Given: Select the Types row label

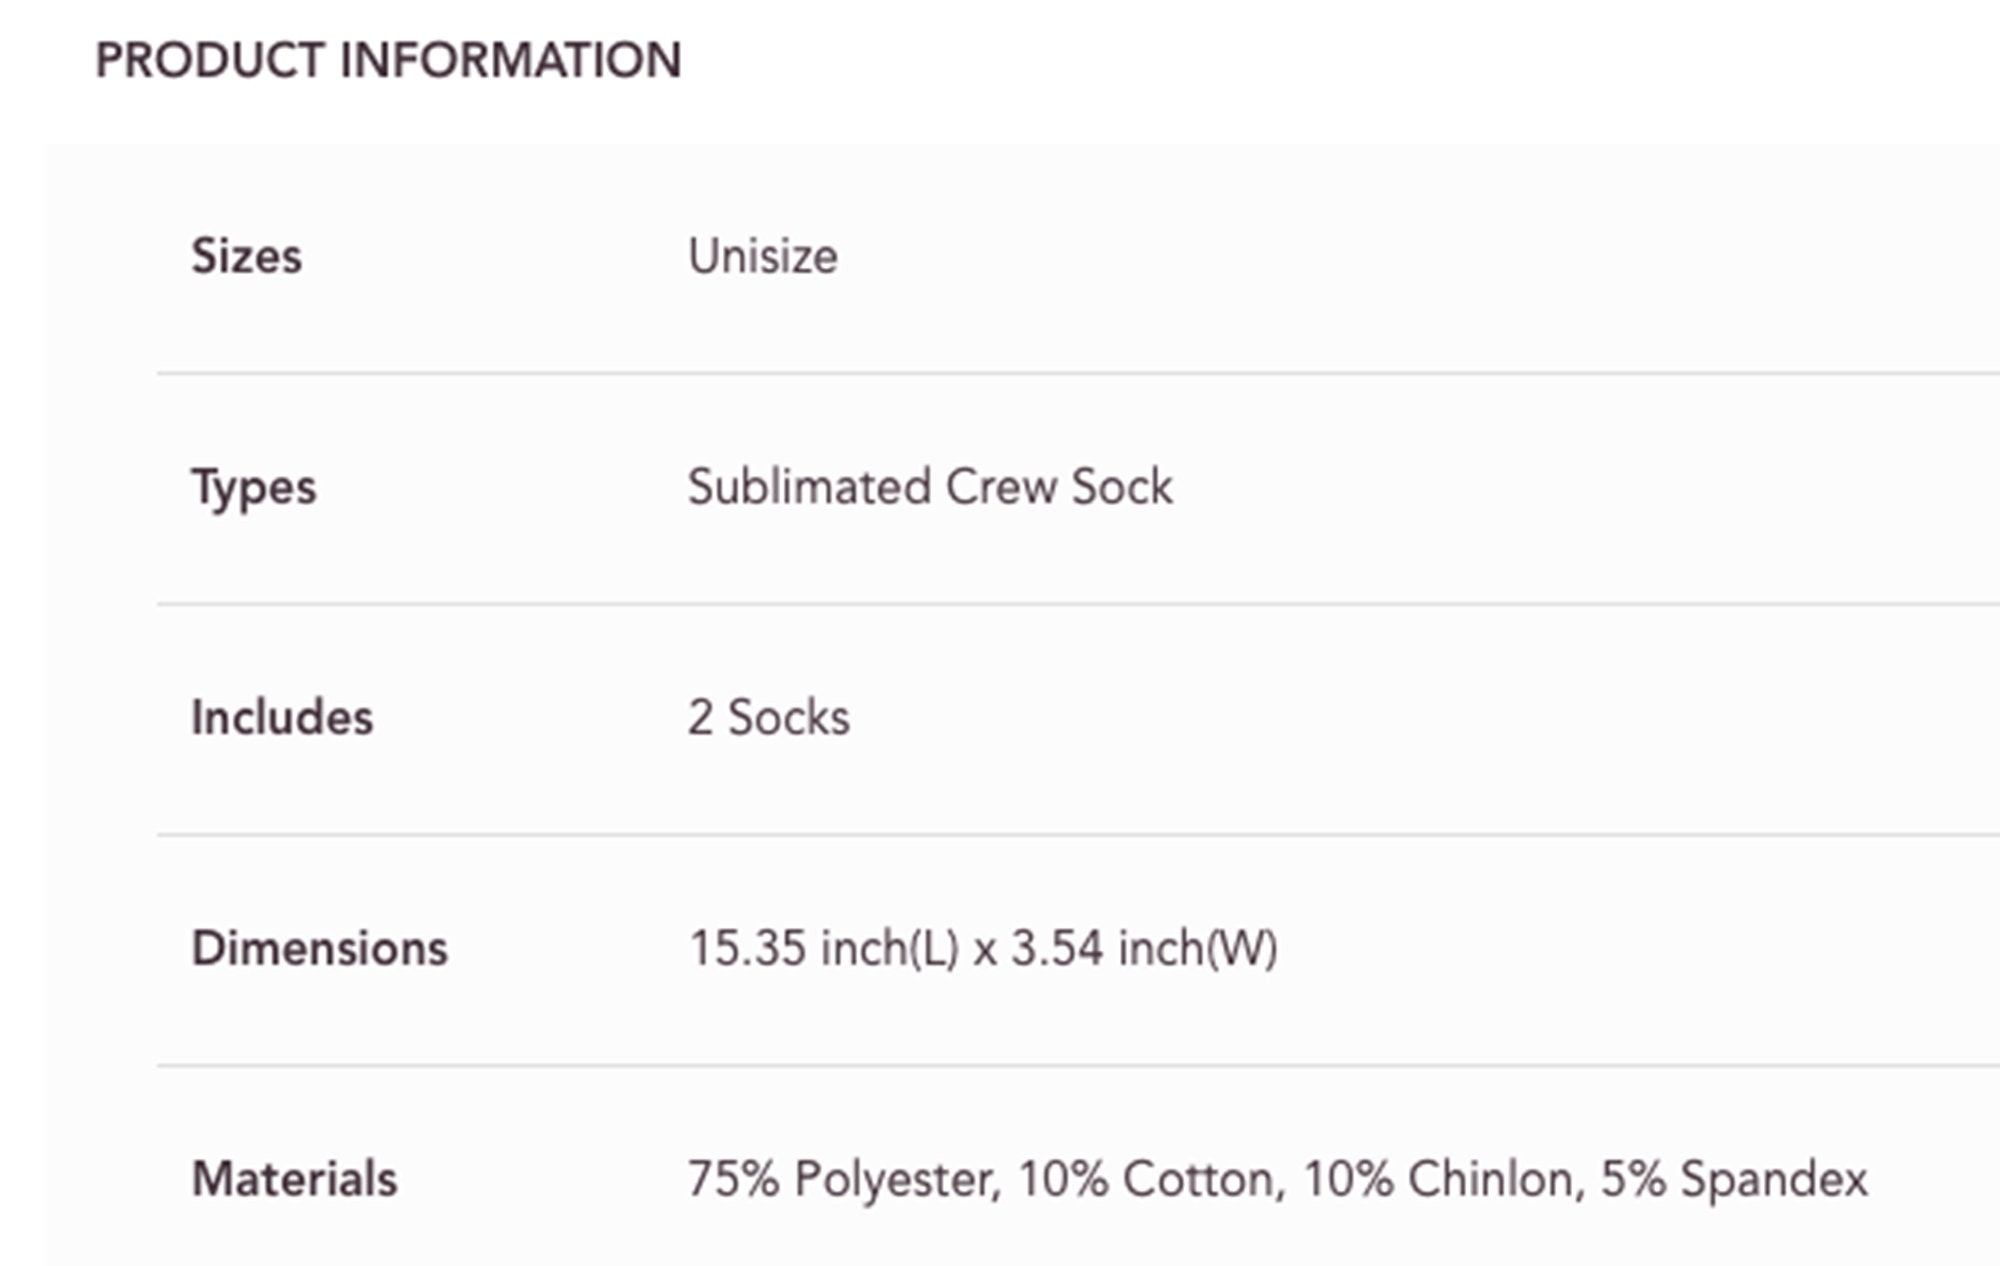Looking at the screenshot, I should tap(254, 489).
